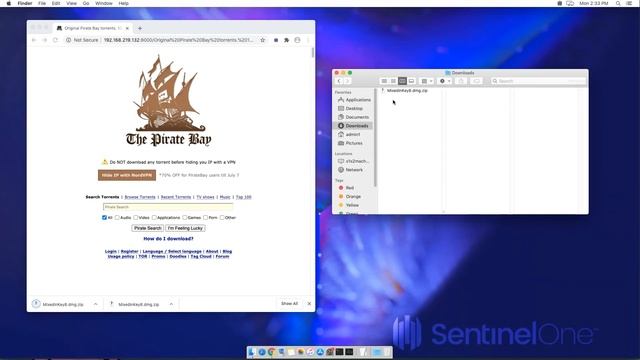
Task: Open Chrome profile avatar
Action: [297, 40]
